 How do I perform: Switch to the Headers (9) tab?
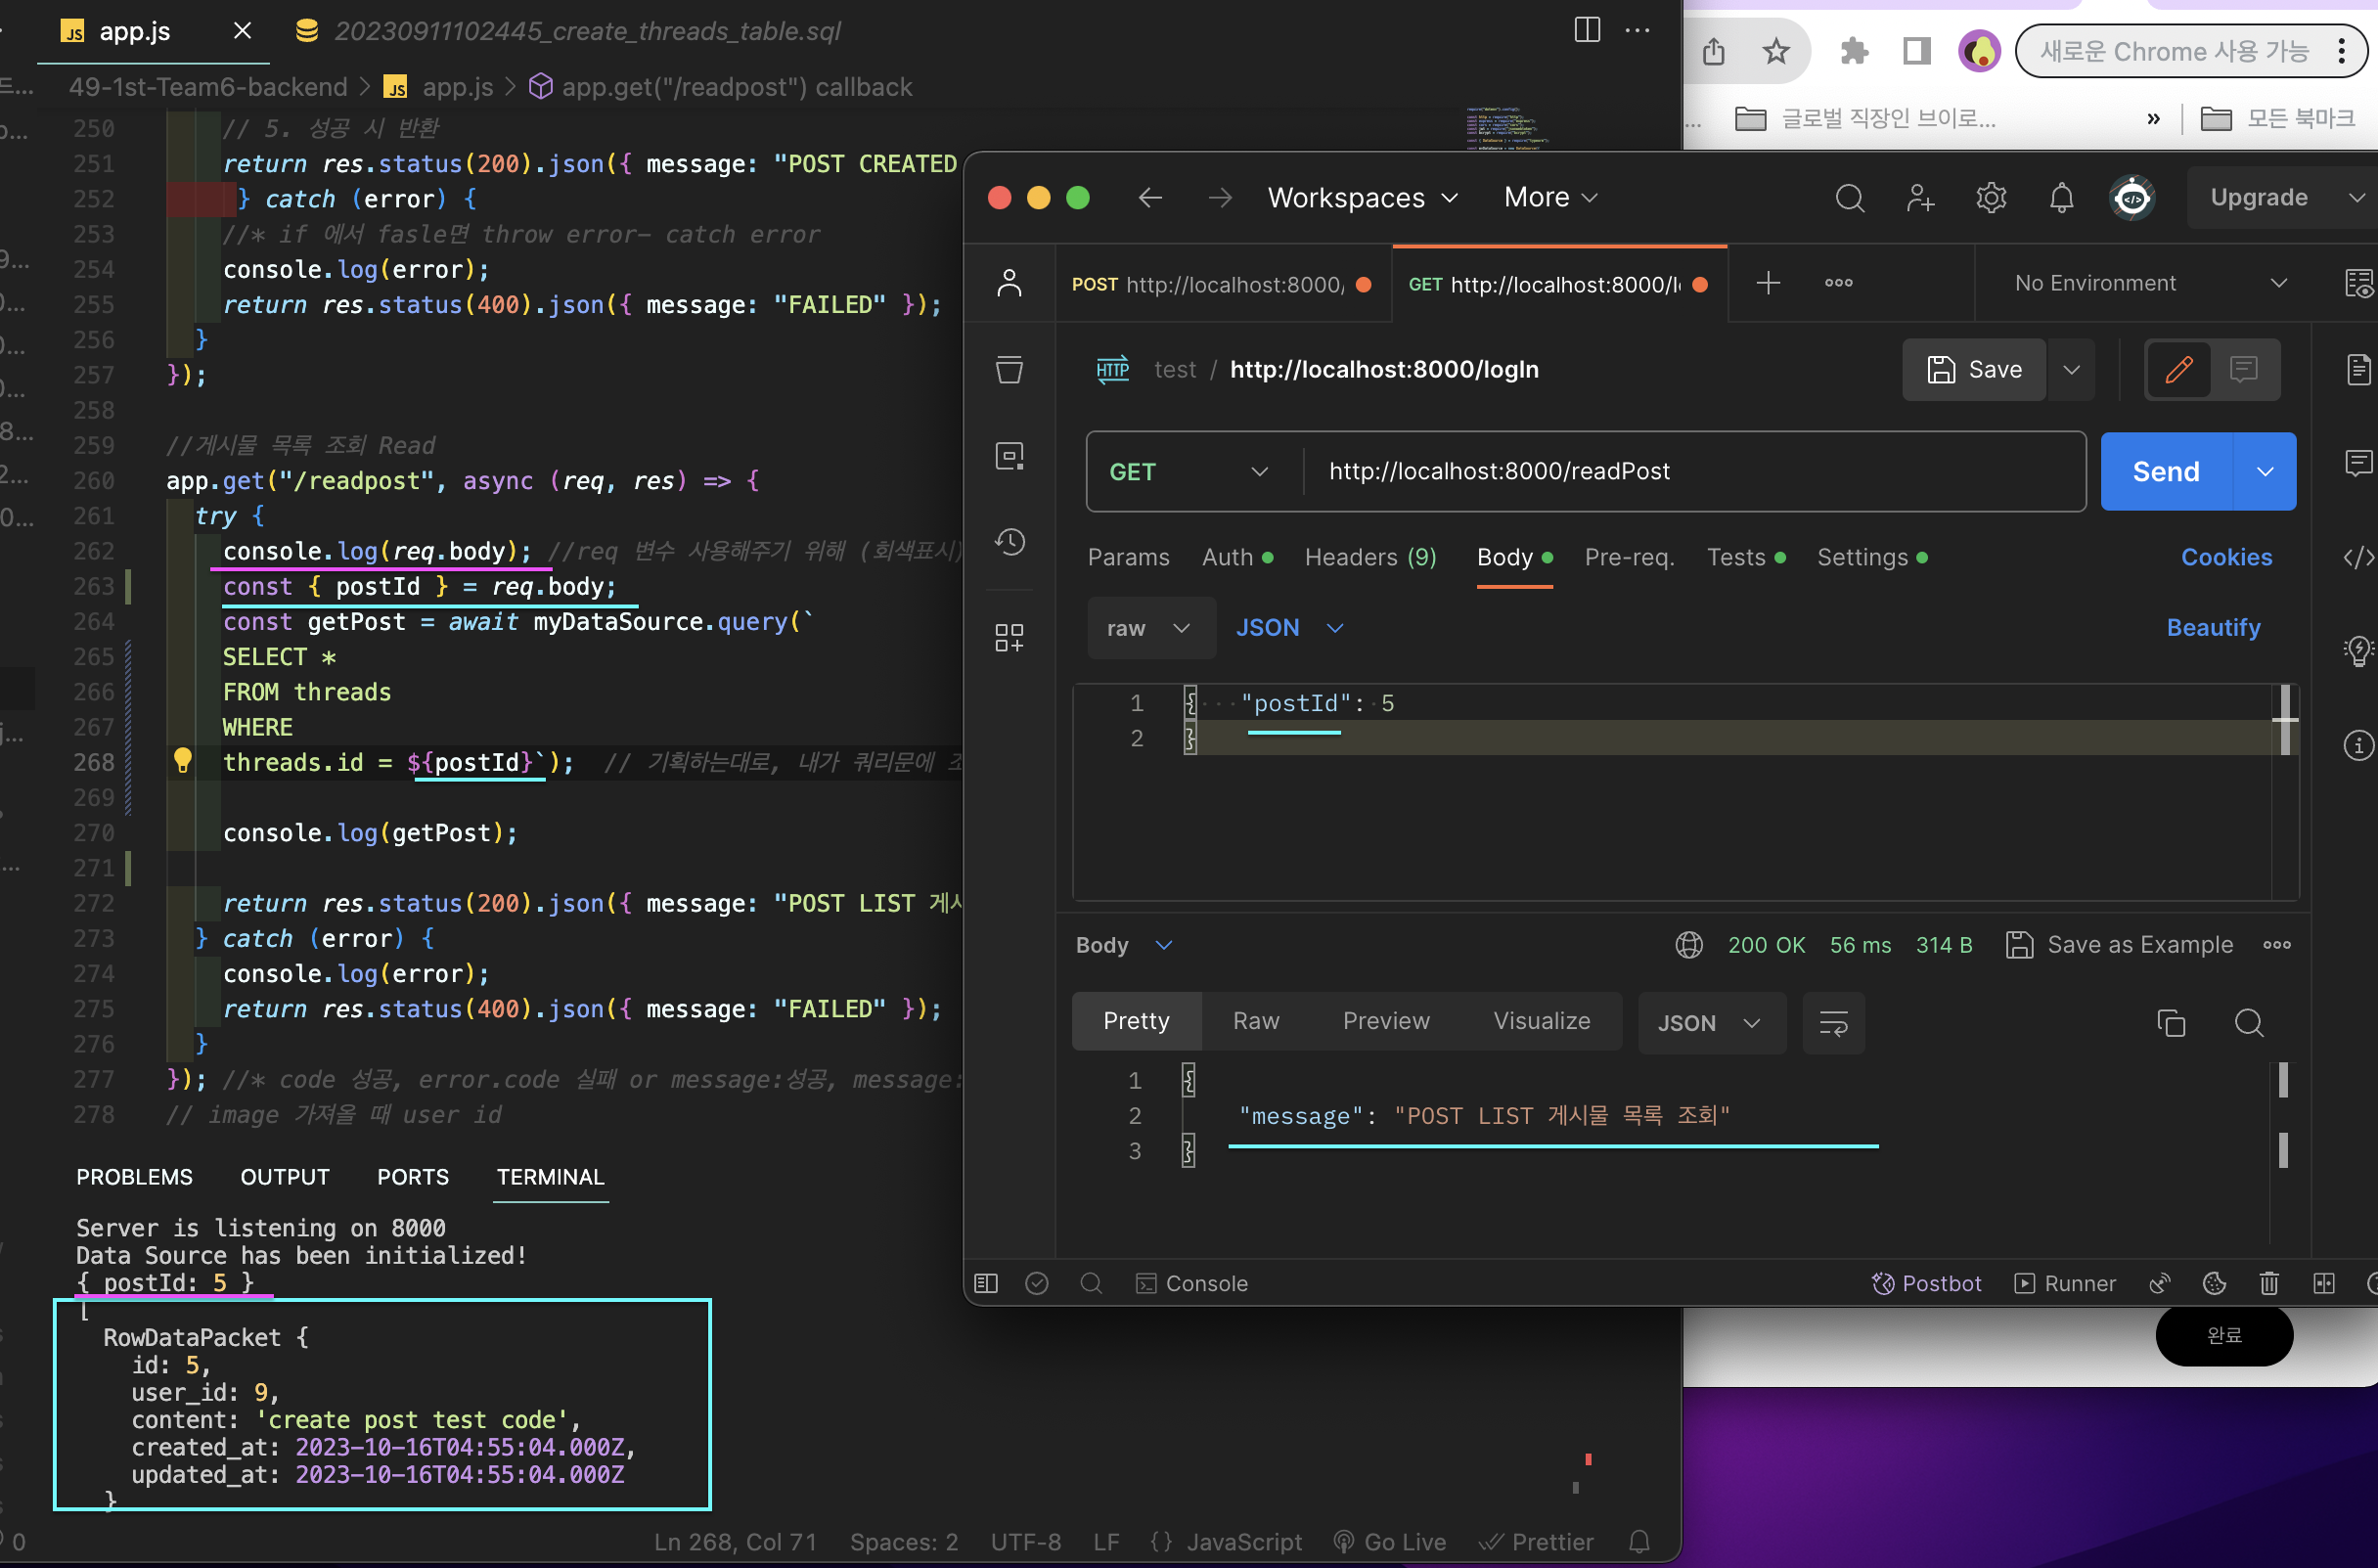pyautogui.click(x=1369, y=557)
